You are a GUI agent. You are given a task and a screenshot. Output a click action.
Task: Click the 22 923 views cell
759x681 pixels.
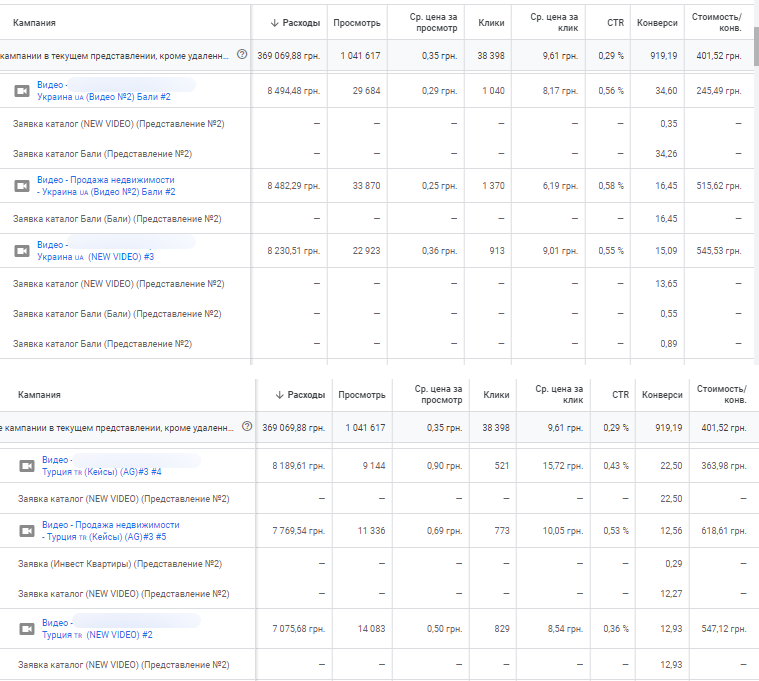[366, 251]
